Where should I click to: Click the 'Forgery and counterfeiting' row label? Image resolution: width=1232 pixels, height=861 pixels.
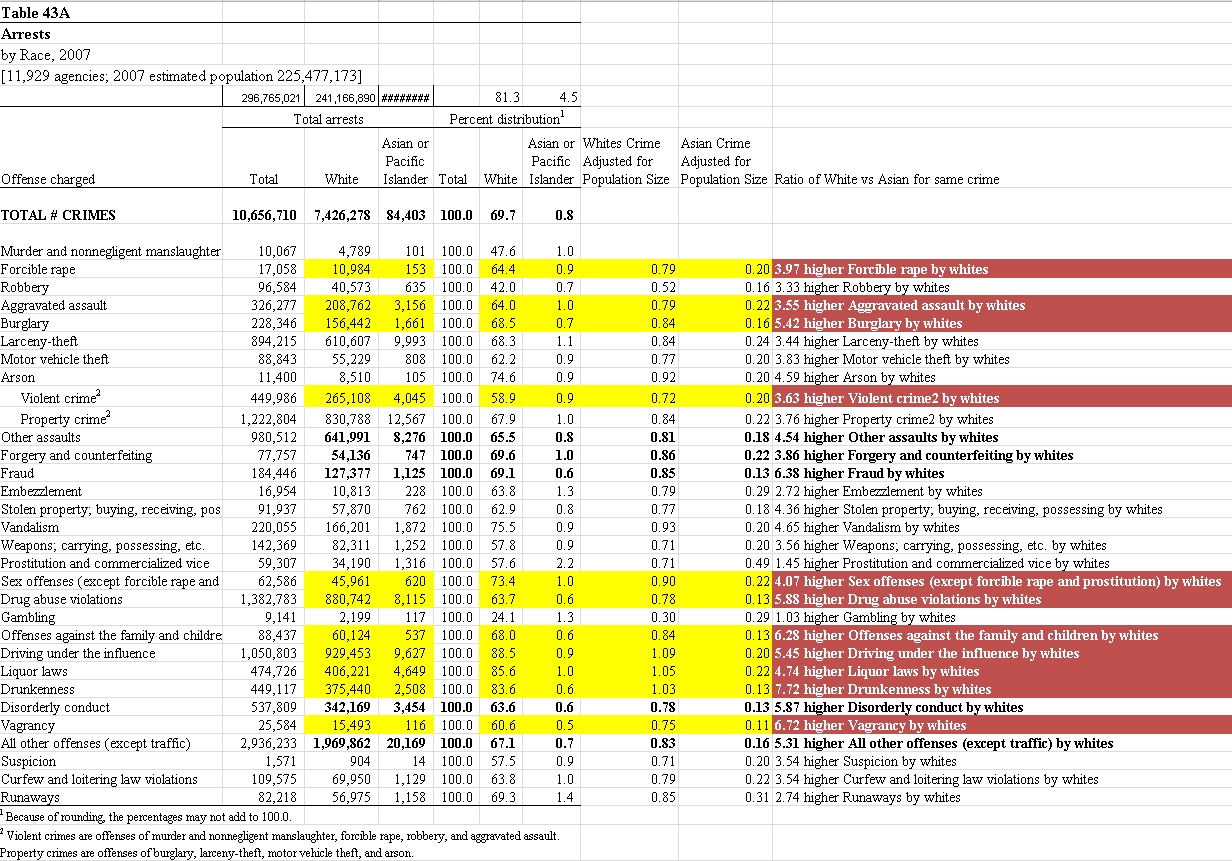click(x=77, y=455)
